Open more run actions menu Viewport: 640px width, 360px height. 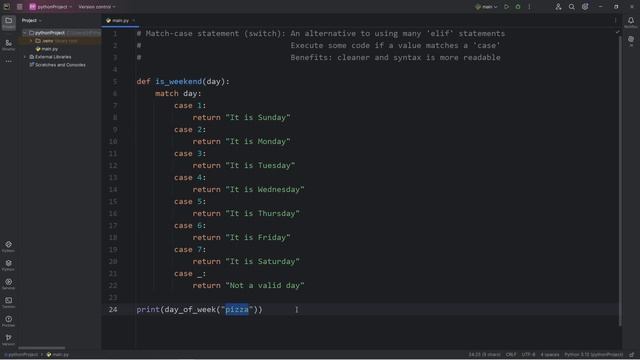(x=529, y=7)
